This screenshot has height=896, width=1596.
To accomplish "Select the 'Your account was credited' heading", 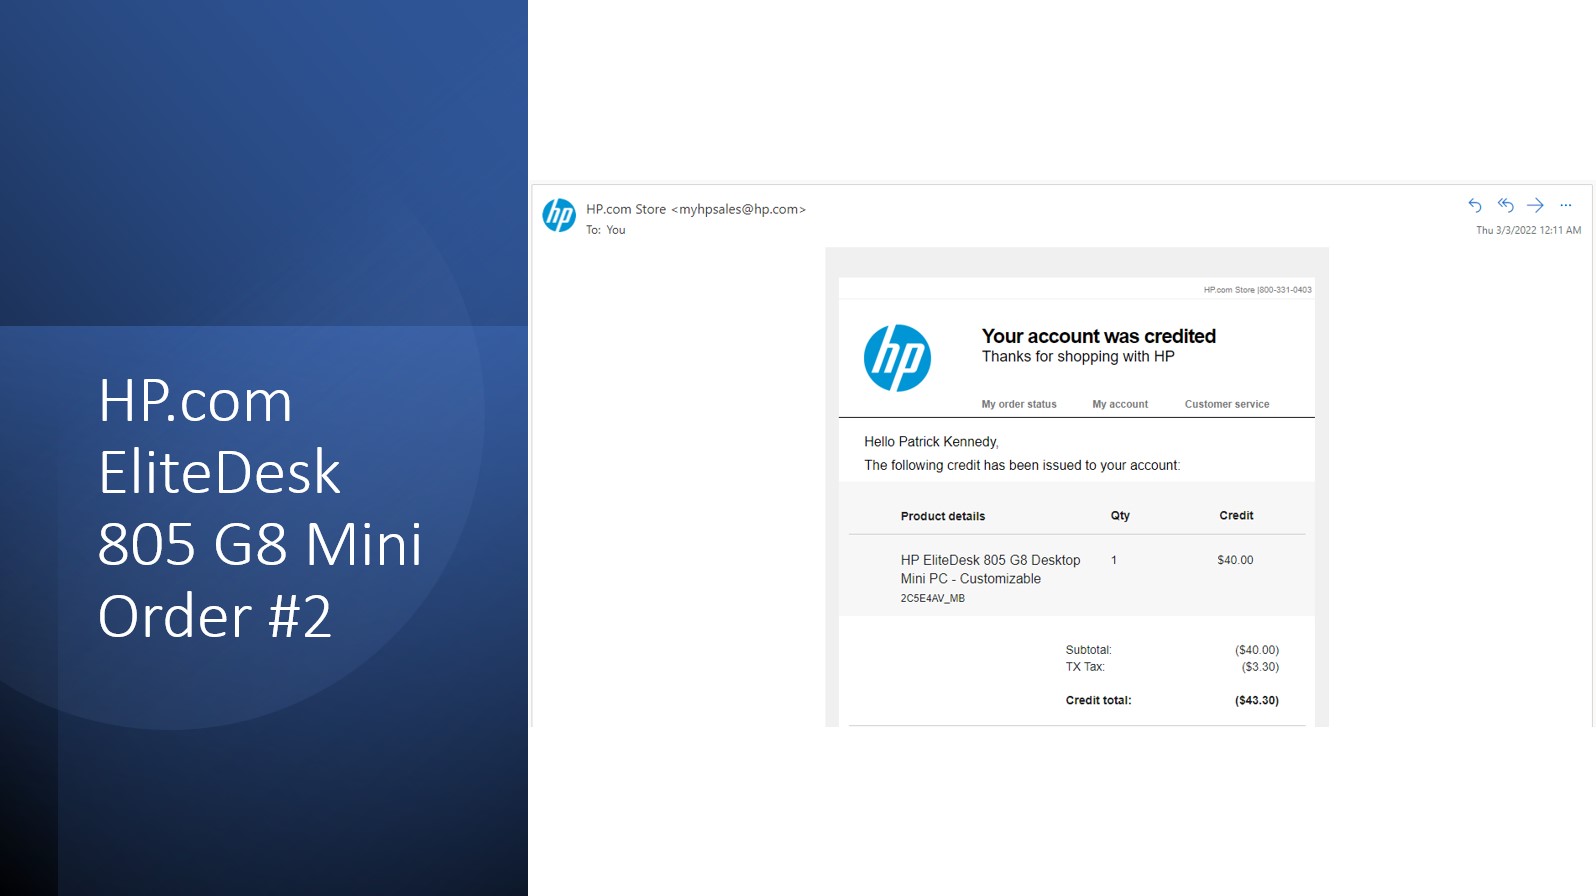I will 1099,336.
